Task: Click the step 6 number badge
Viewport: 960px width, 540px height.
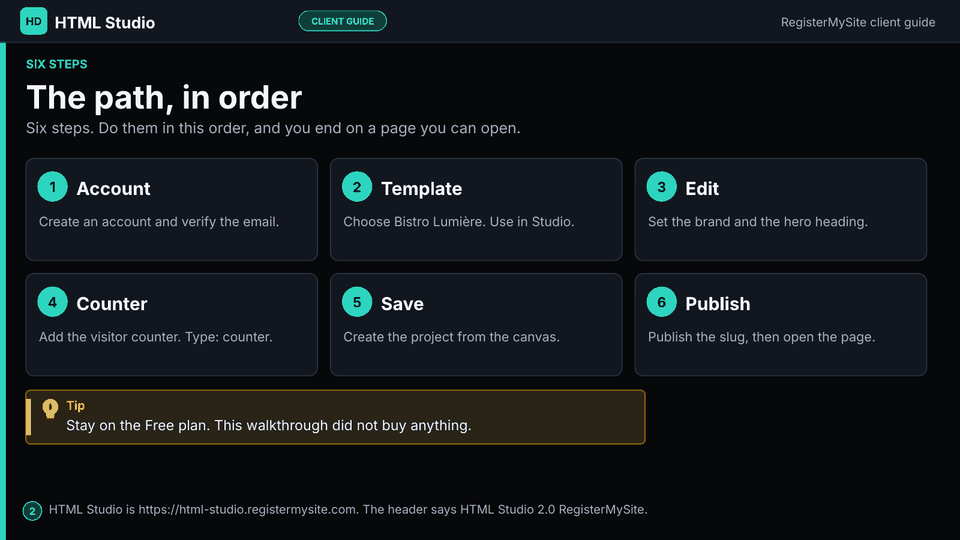Action: pyautogui.click(x=661, y=302)
